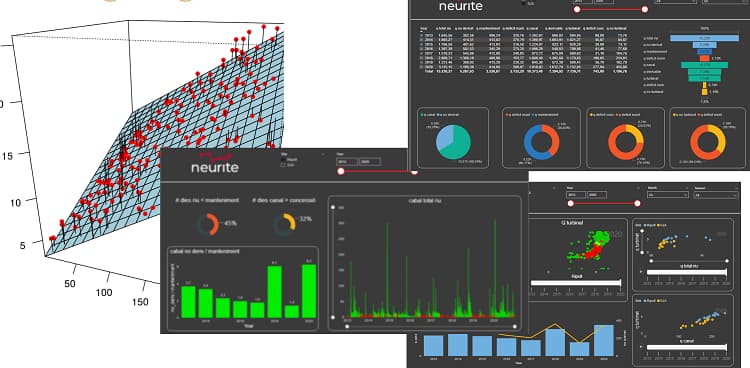This screenshot has width=750, height=368.
Task: Click the Year end input in front dashboard
Action: click(370, 162)
